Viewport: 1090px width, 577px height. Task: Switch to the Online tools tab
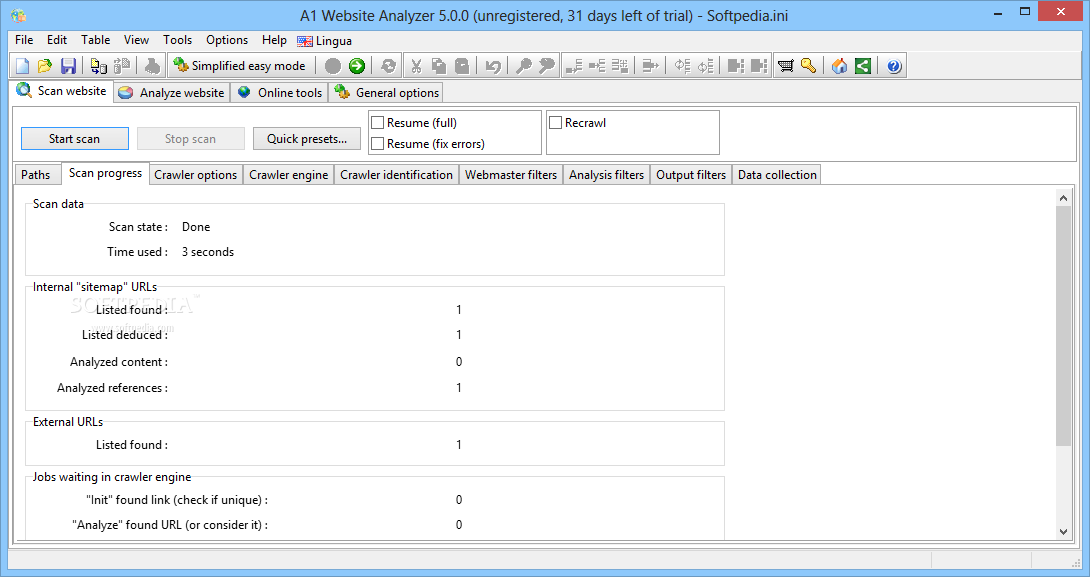point(279,92)
